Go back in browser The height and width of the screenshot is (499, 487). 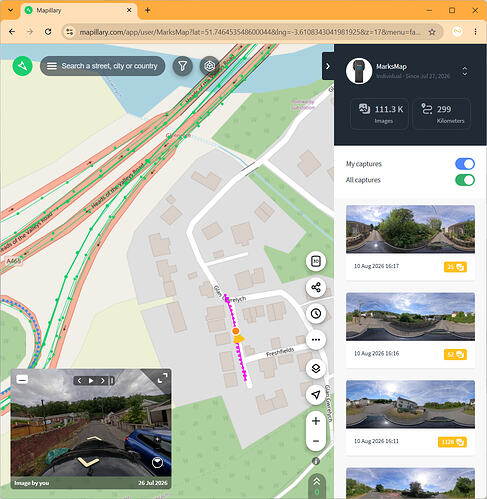[x=12, y=32]
